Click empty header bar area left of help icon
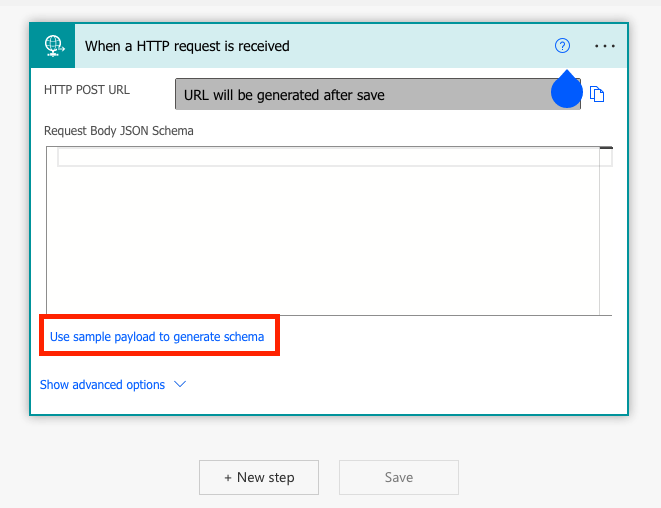The image size is (661, 508). tap(422, 46)
